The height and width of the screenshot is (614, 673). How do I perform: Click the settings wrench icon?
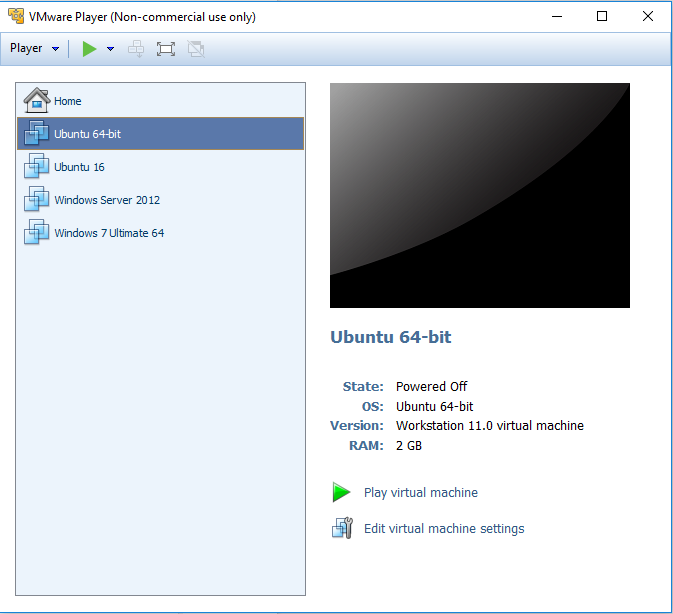point(343,528)
